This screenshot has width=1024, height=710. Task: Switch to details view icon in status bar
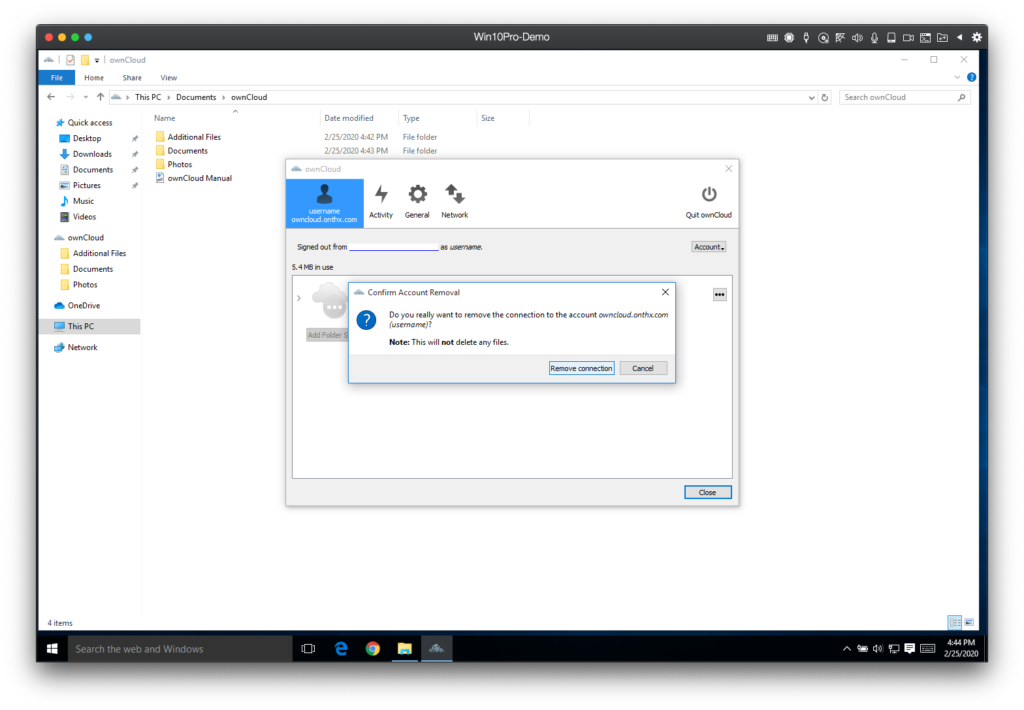954,622
